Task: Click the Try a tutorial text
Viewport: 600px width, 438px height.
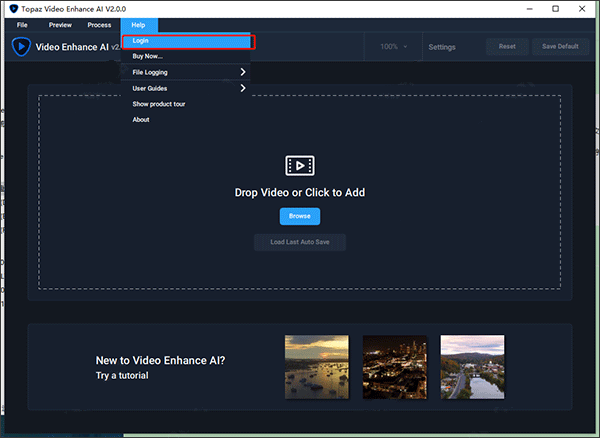Action: tap(122, 376)
